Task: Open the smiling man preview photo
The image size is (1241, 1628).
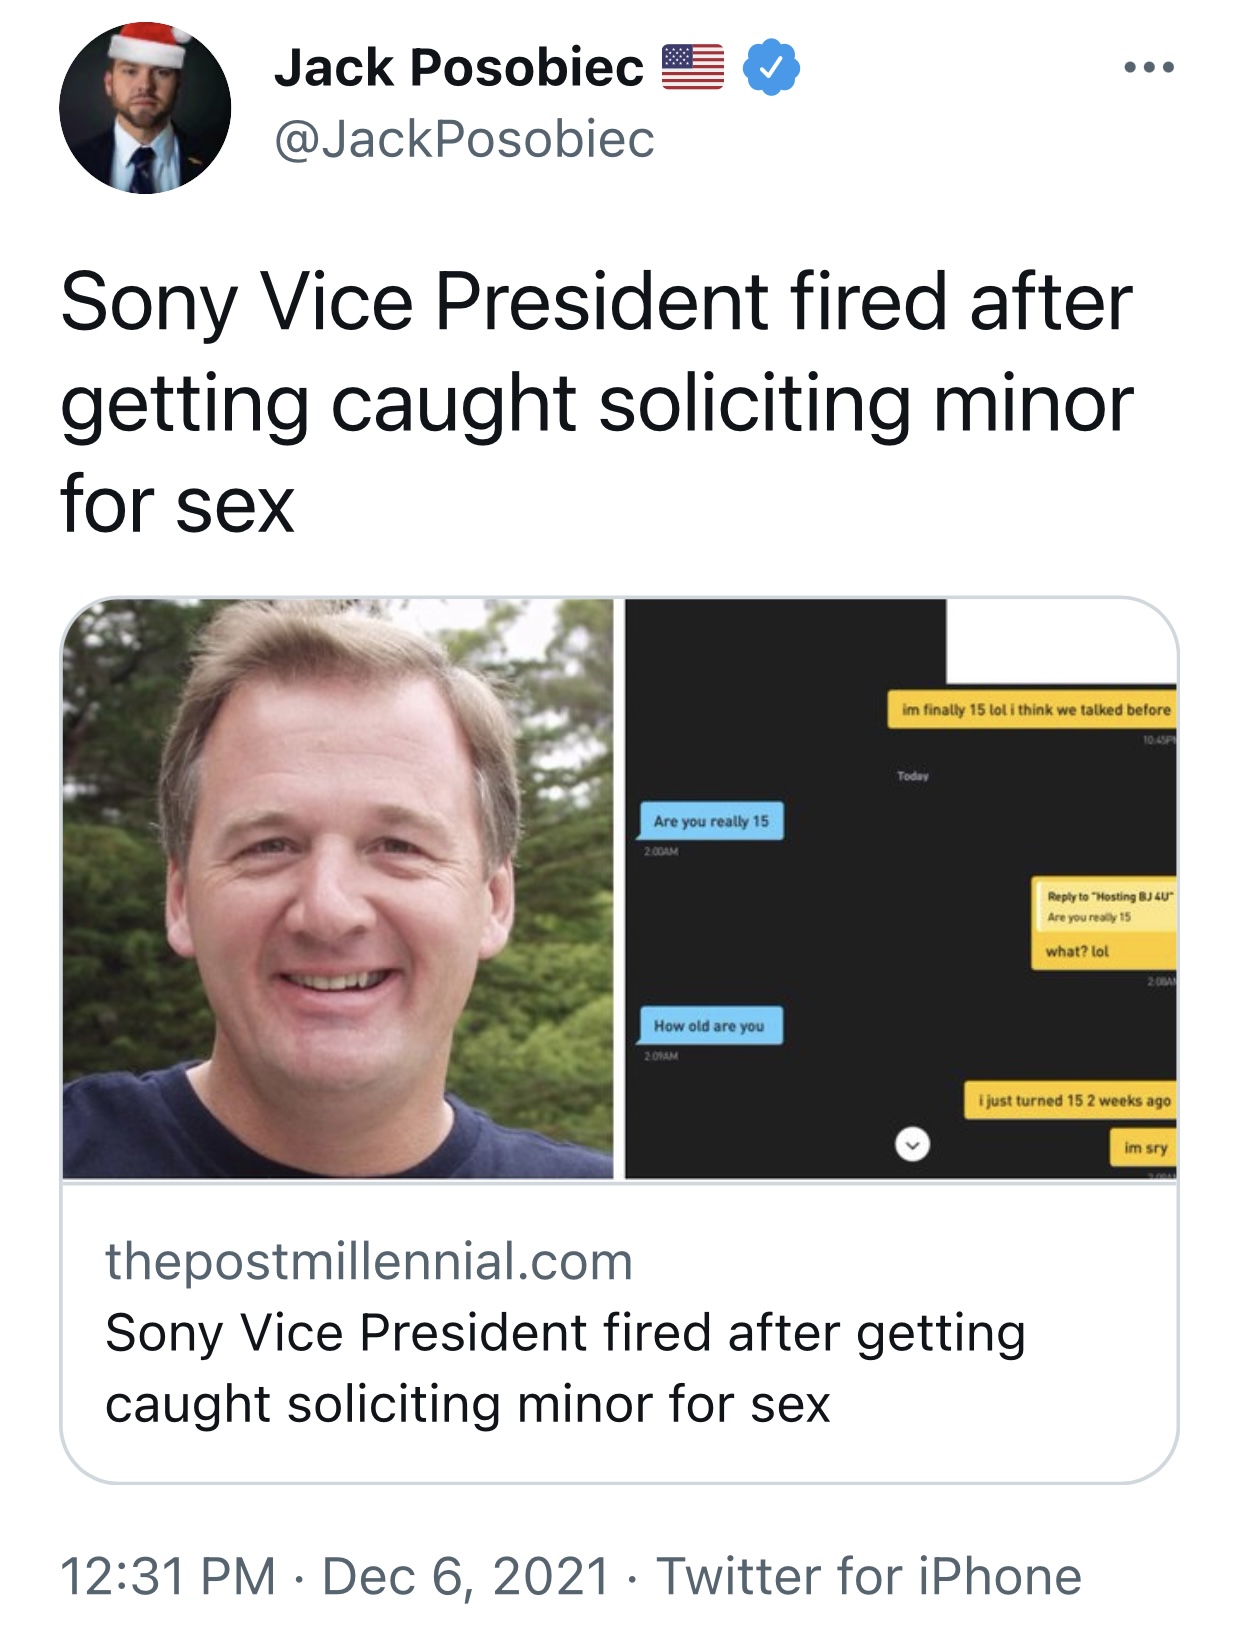Action: click(338, 888)
